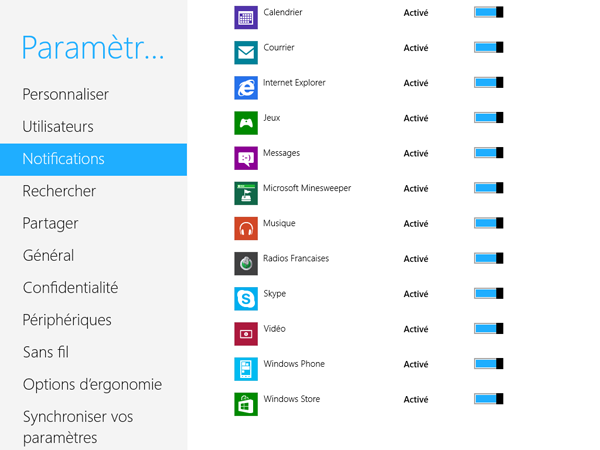Click the Windows Store bag icon
The image size is (600, 450).
[x=246, y=404]
